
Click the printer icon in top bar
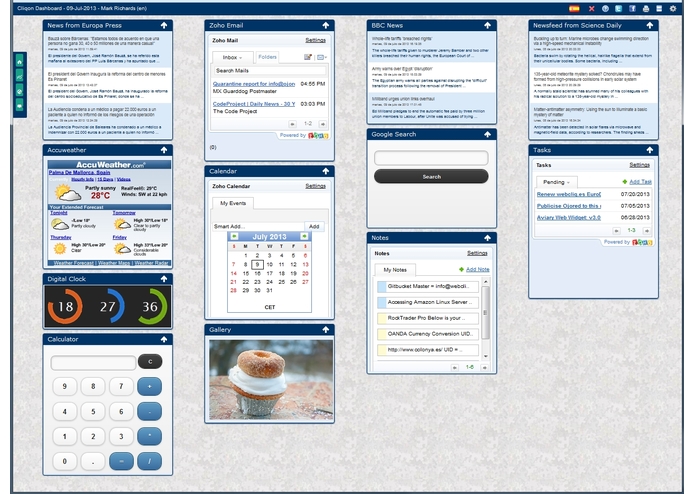(646, 8)
